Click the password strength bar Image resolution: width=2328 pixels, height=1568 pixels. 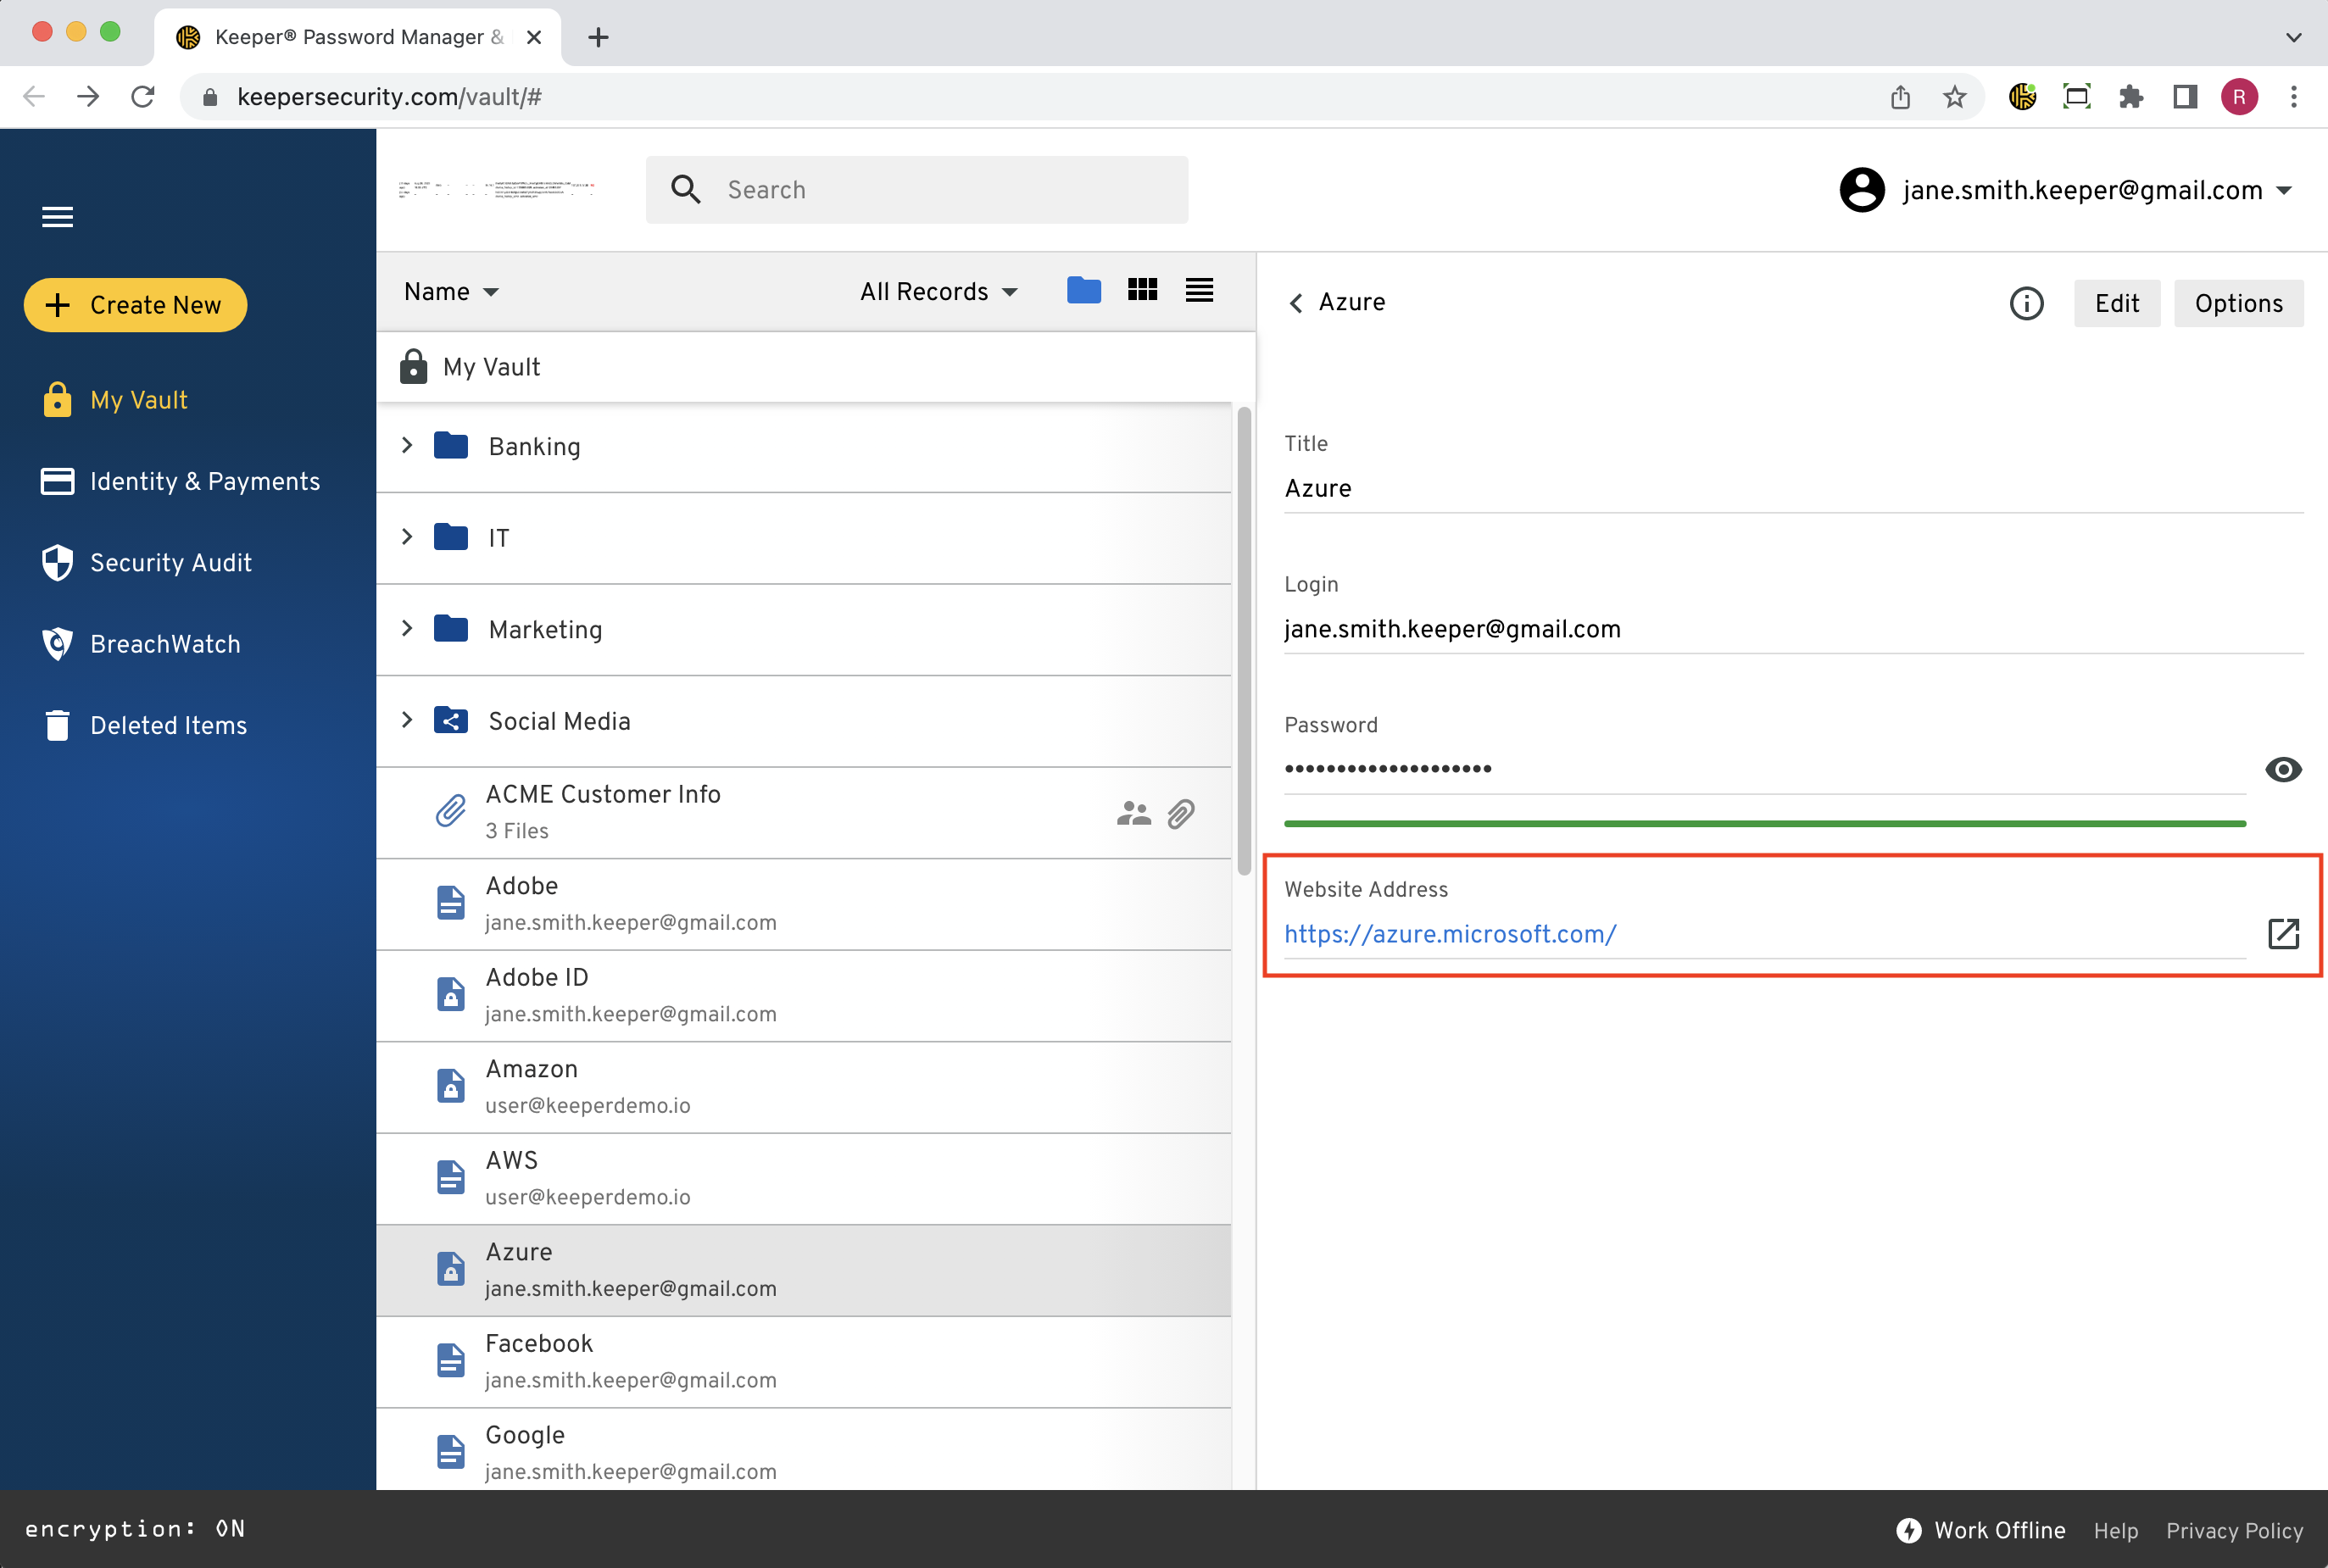click(x=1764, y=824)
